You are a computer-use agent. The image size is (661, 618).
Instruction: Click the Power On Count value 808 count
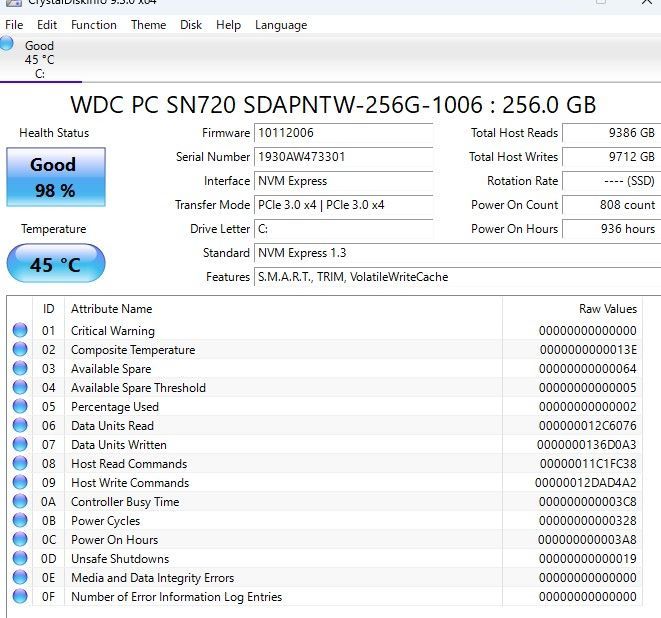pos(611,205)
